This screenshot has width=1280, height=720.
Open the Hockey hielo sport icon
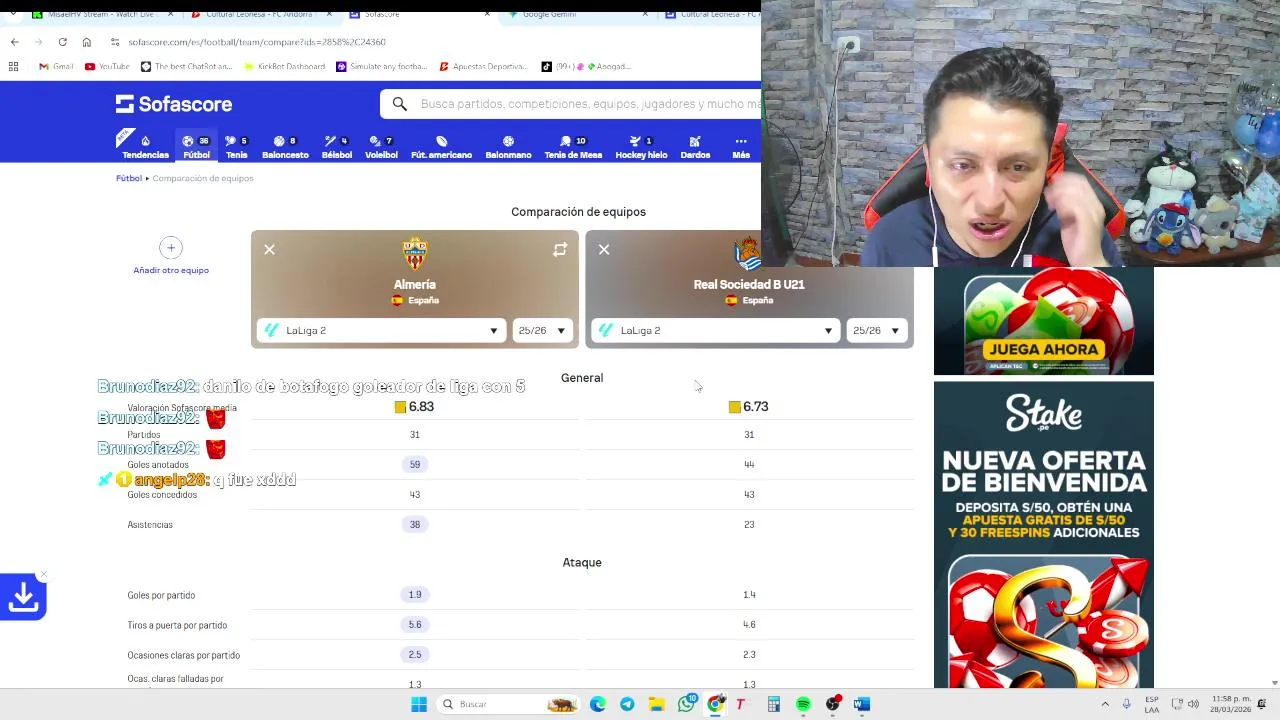641,147
